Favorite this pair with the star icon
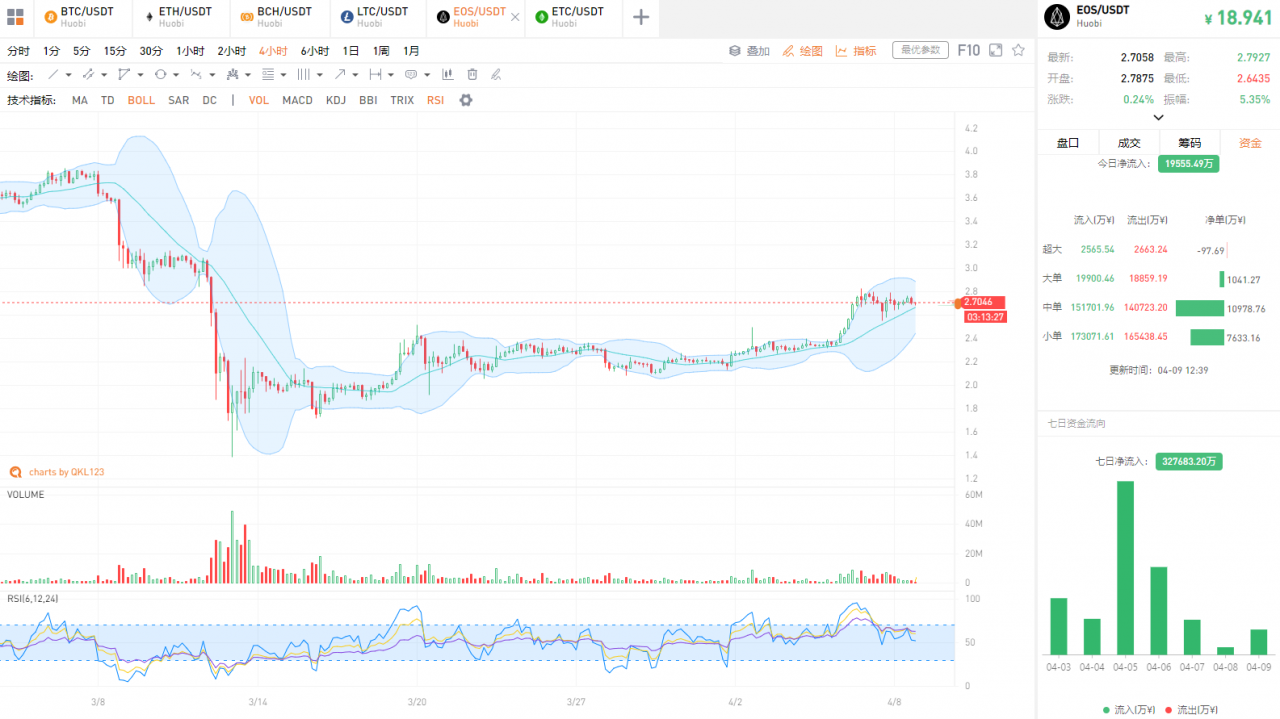Image resolution: width=1280 pixels, height=719 pixels. (x=1018, y=50)
